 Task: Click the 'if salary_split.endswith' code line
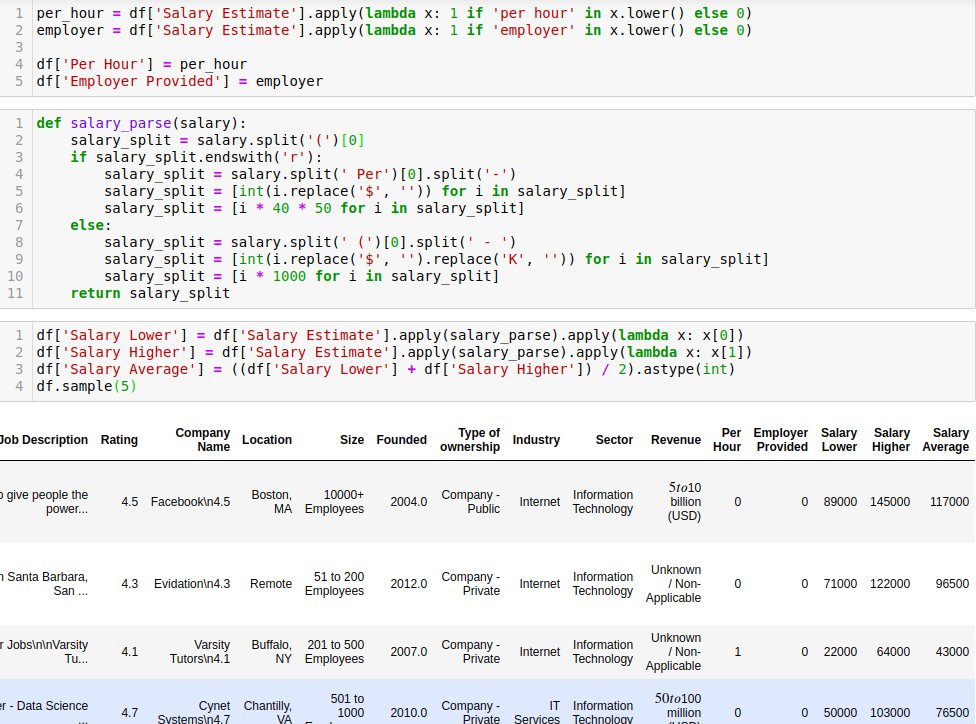[196, 157]
